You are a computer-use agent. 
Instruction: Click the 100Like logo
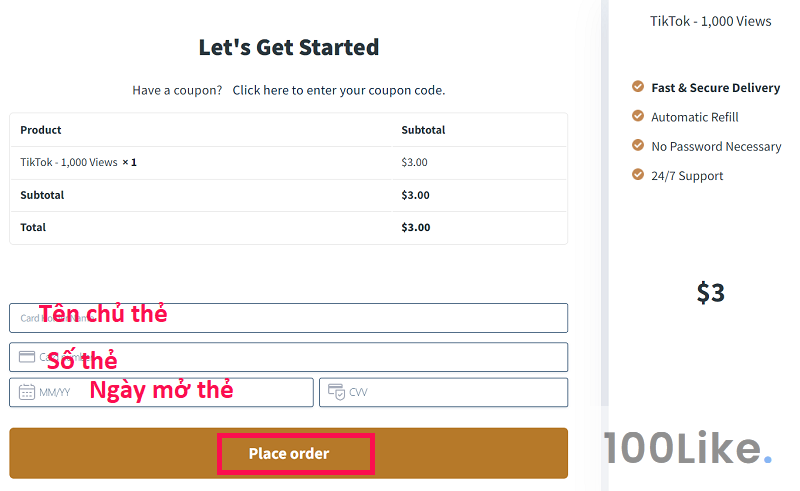pos(688,450)
